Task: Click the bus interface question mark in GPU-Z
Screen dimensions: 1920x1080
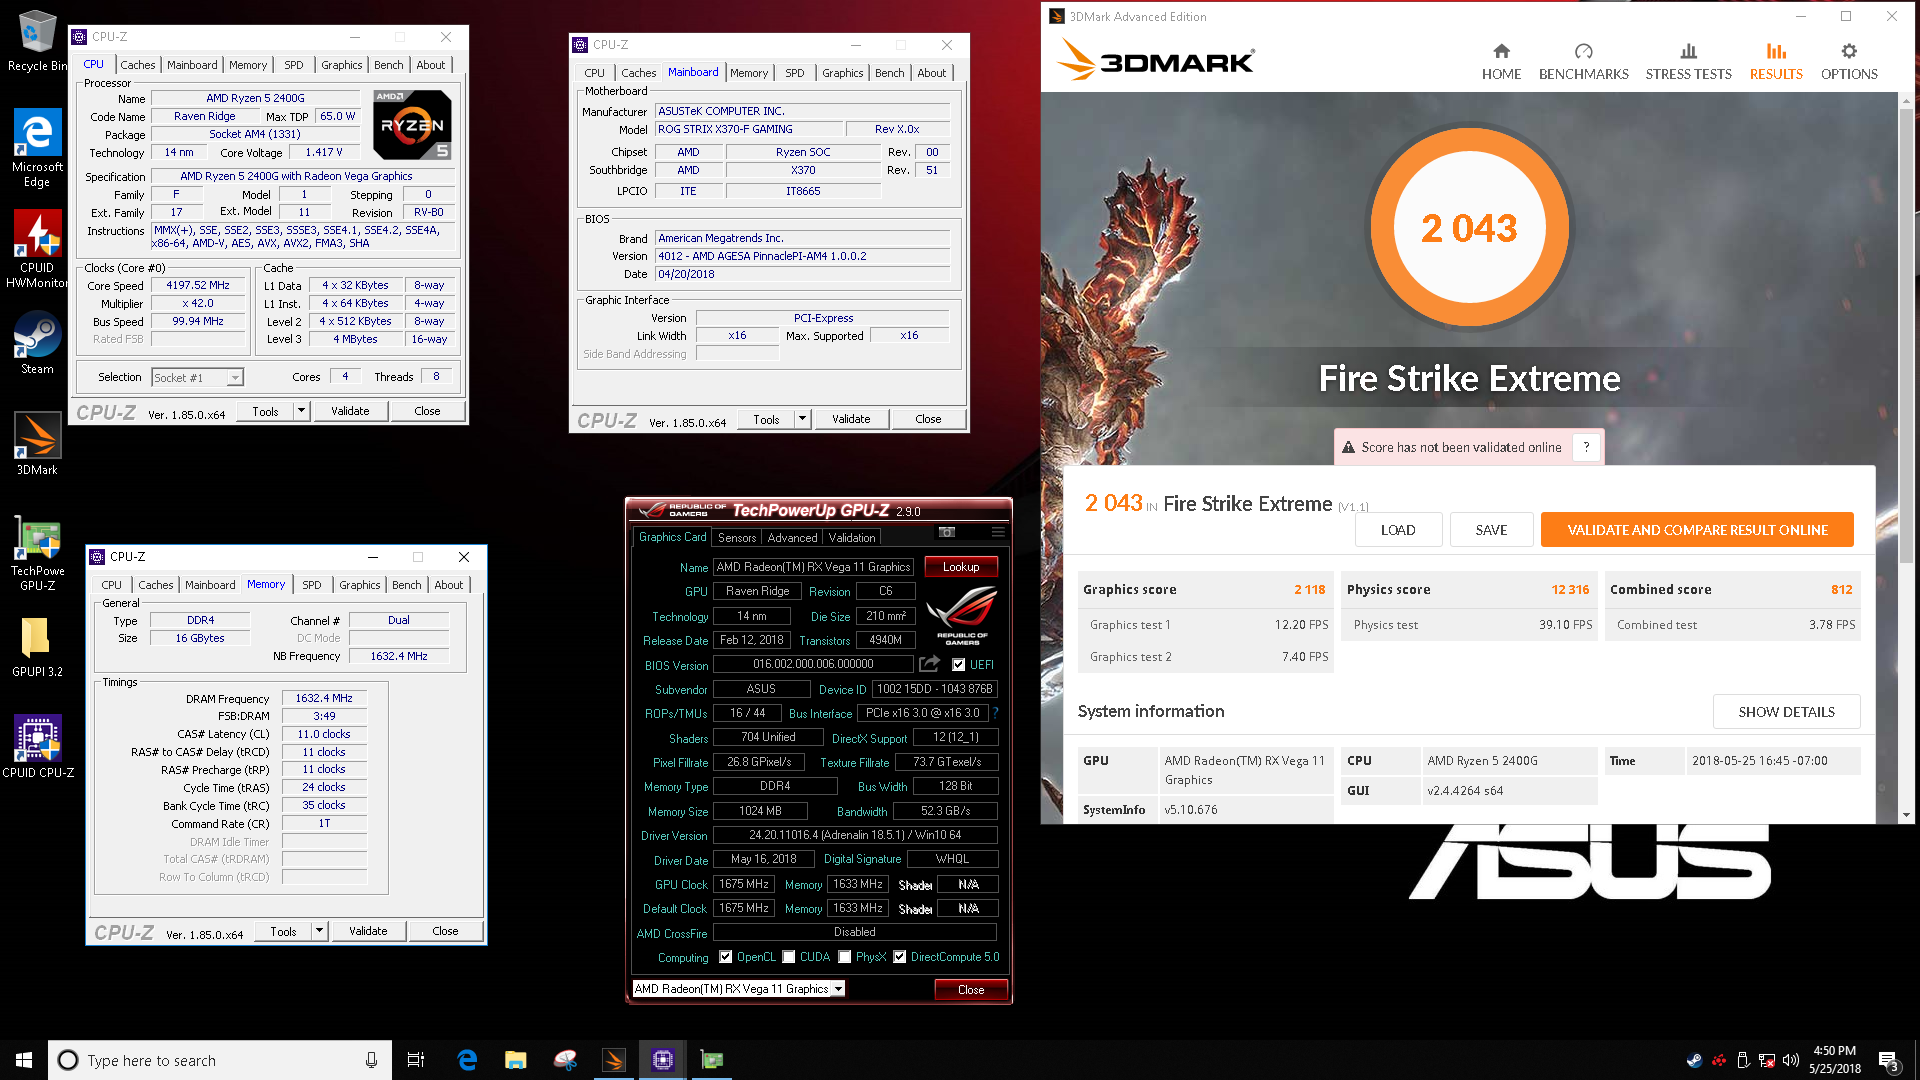Action: [995, 713]
